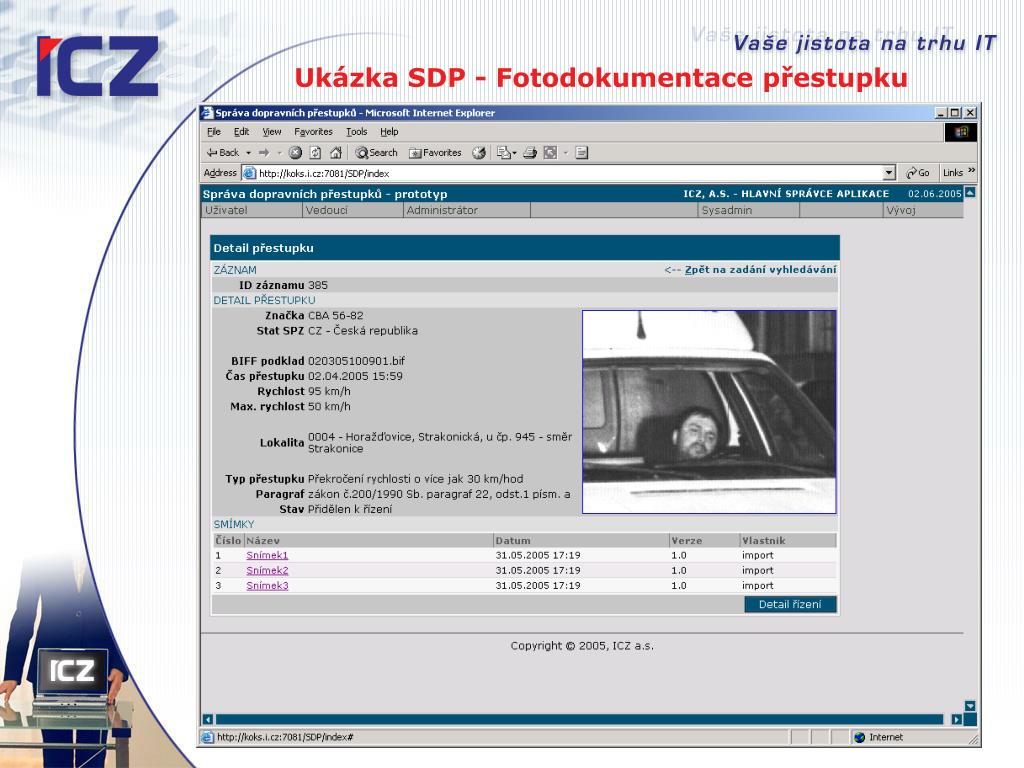
Task: Click the Edit page toolbar icon
Action: [551, 153]
